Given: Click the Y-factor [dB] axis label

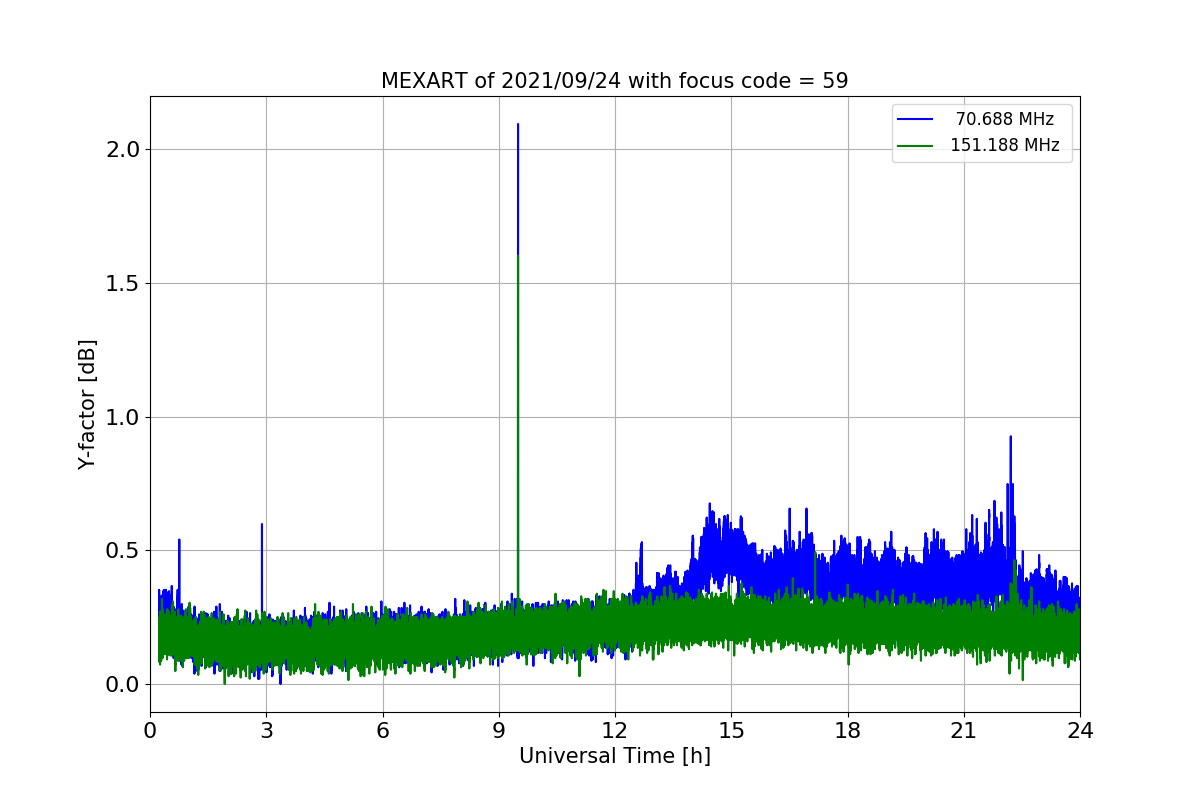Looking at the screenshot, I should [x=88, y=404].
